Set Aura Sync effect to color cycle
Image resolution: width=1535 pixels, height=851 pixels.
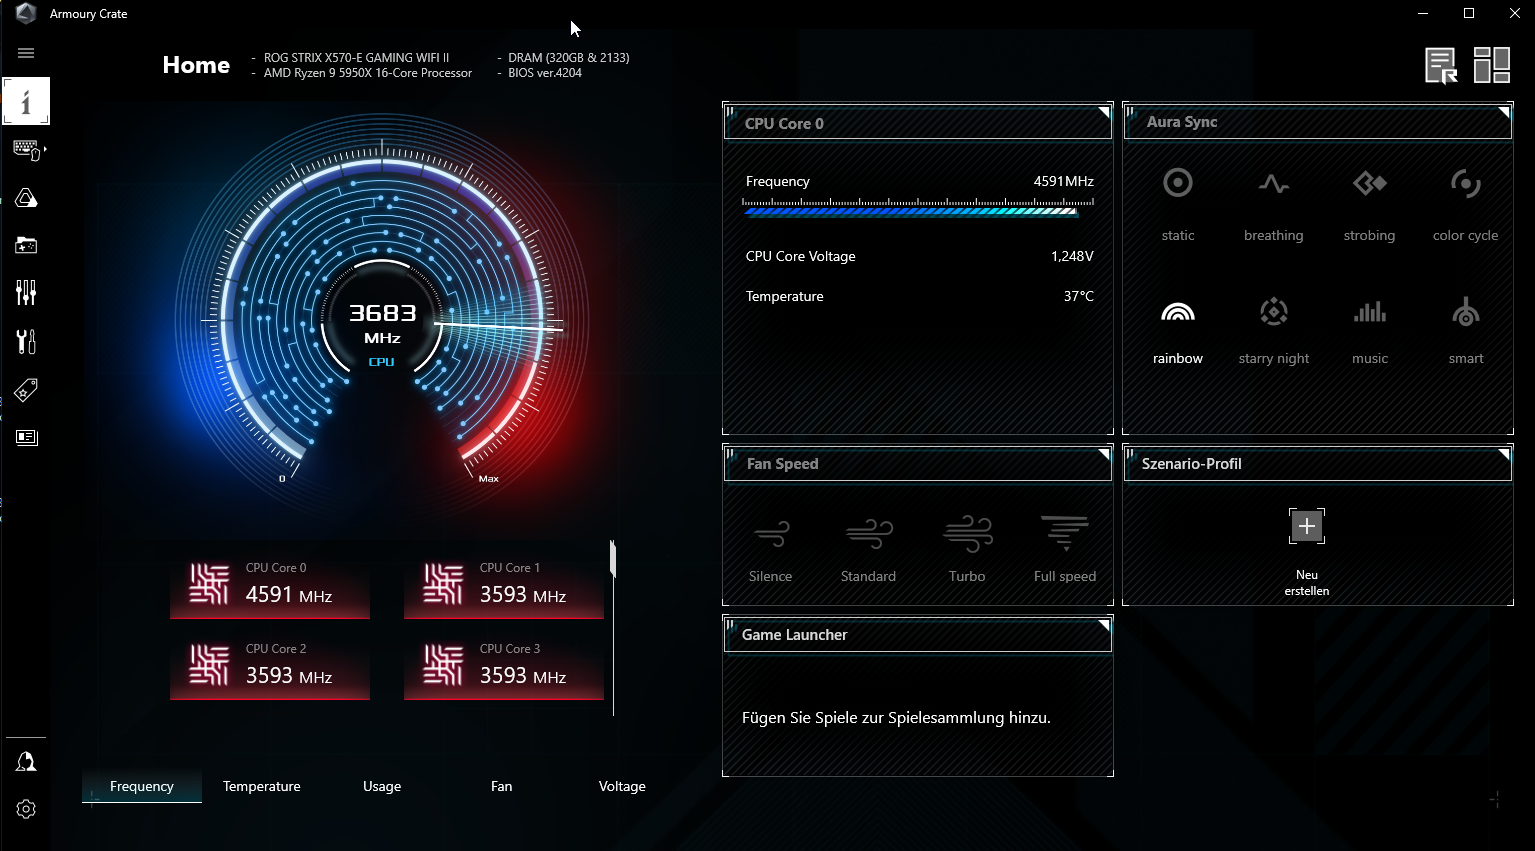pyautogui.click(x=1465, y=205)
